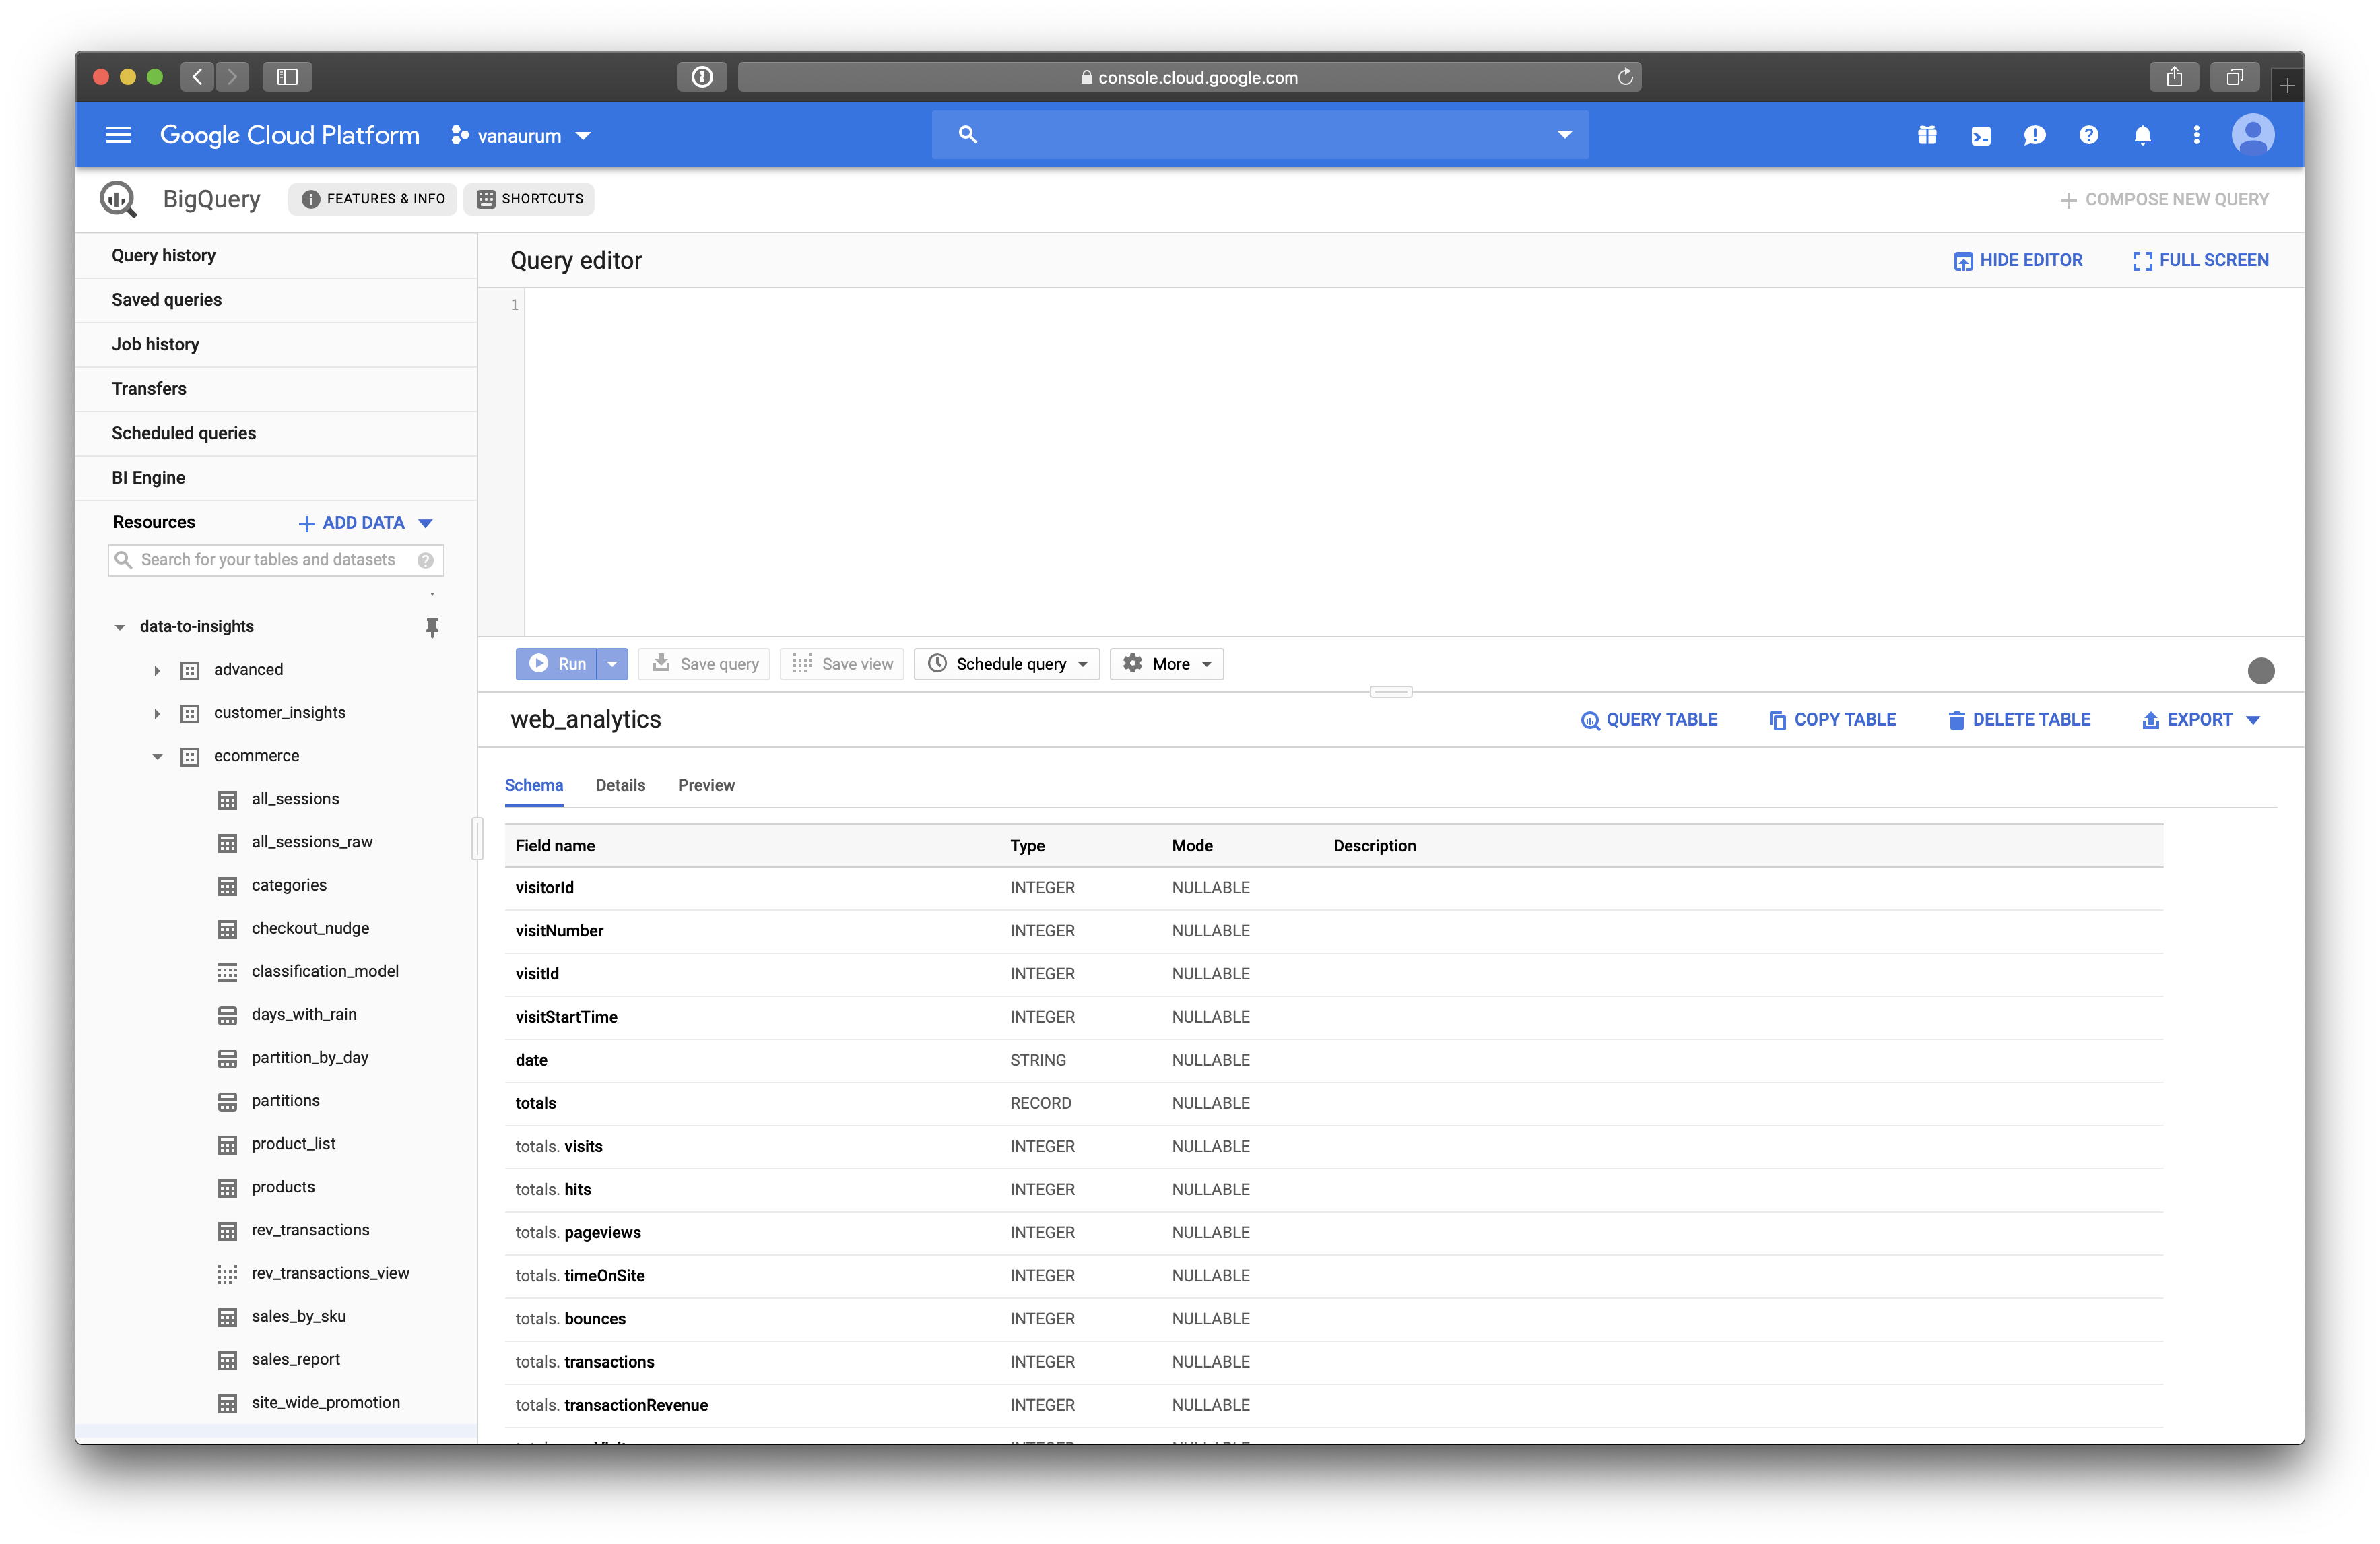The height and width of the screenshot is (1544, 2380).
Task: Click the help icon in resource search
Action: 426,560
